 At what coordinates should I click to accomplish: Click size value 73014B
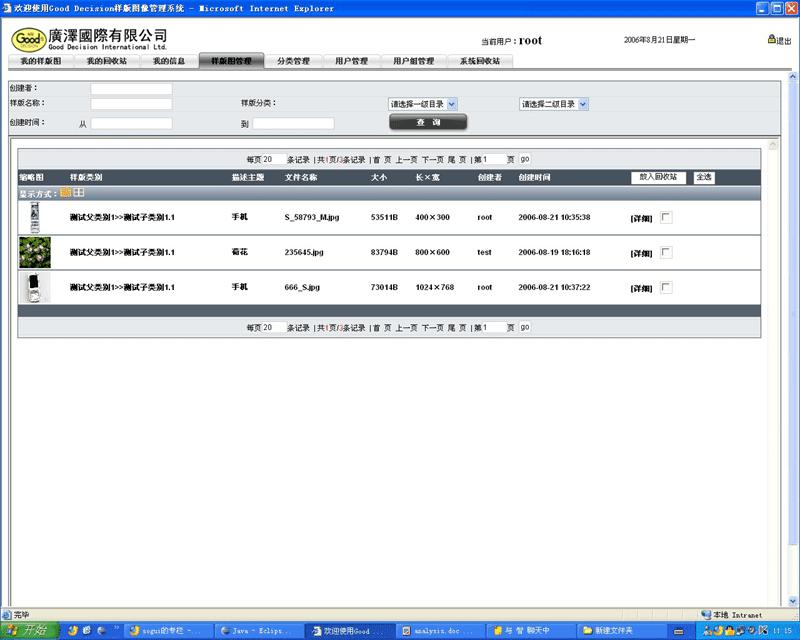tap(384, 287)
